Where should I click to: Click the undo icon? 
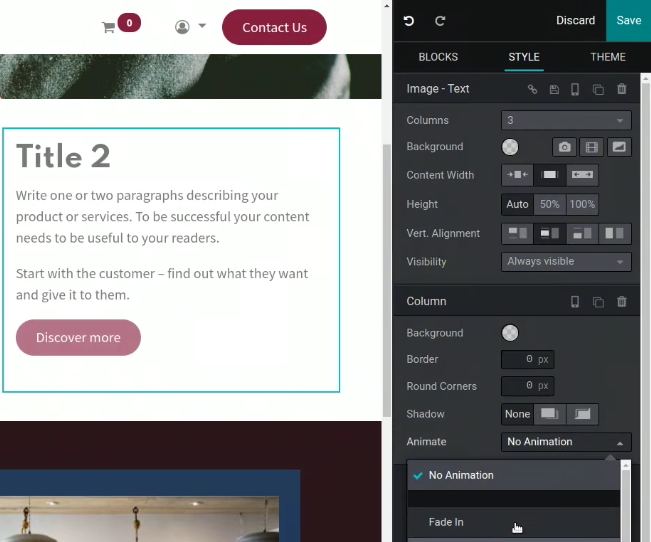pos(409,21)
